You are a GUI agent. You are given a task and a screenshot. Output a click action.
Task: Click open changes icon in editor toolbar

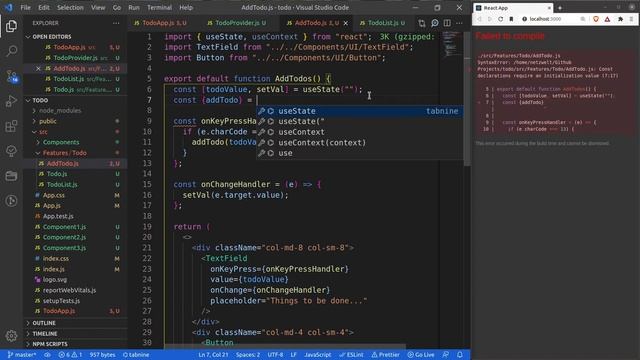pos(422,23)
